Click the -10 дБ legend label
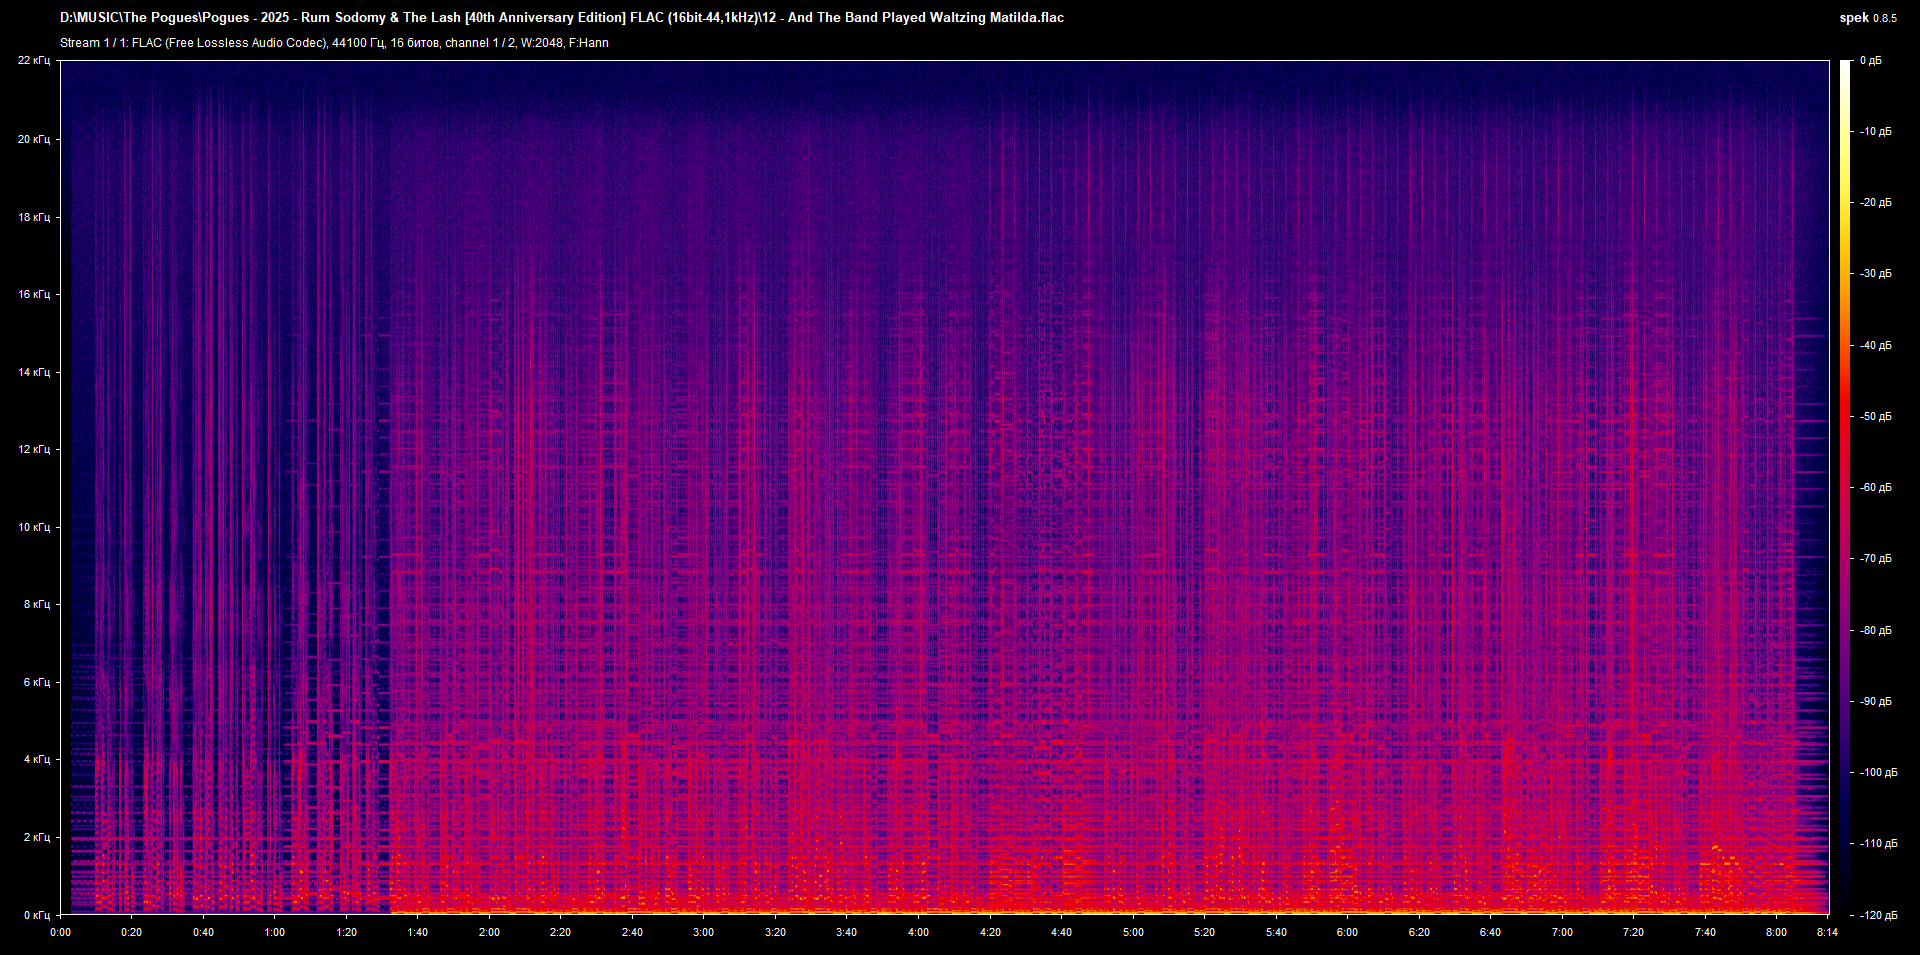The image size is (1920, 955). tap(1876, 132)
